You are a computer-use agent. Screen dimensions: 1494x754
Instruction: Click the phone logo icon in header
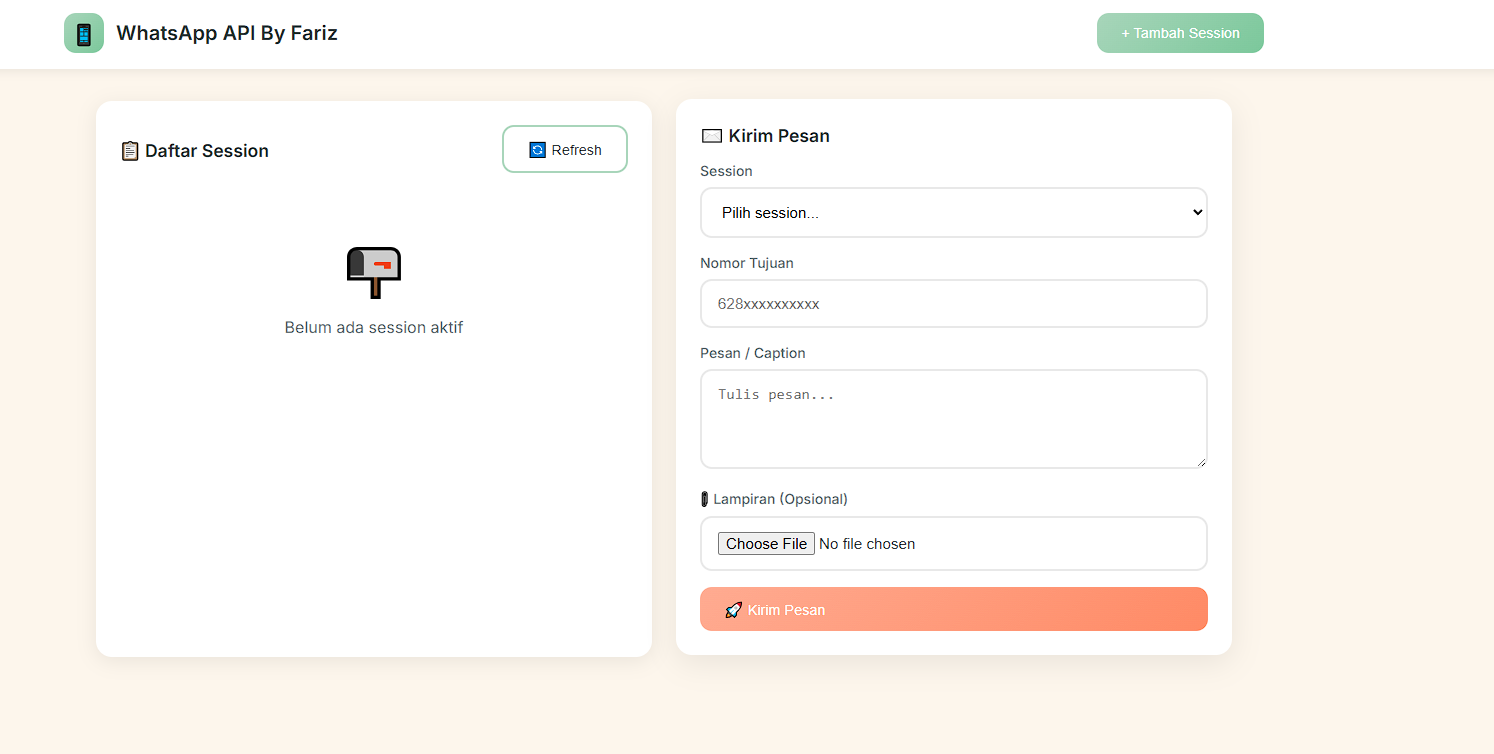(x=84, y=34)
